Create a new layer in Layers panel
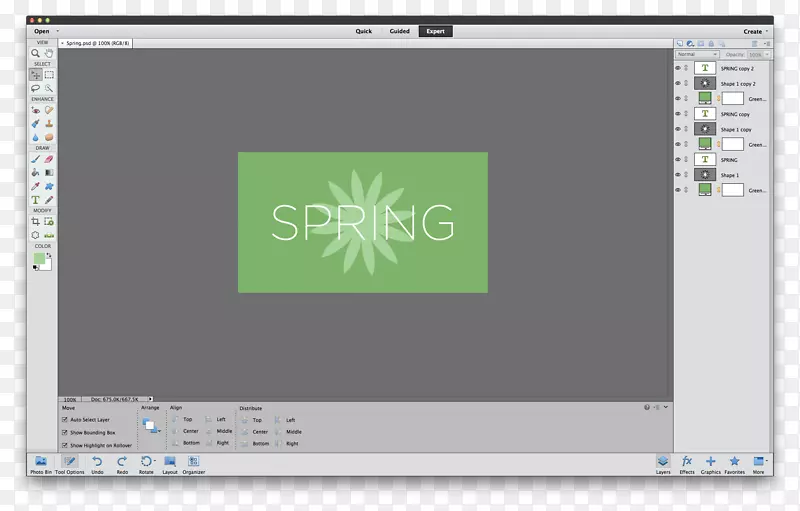 pyautogui.click(x=680, y=43)
